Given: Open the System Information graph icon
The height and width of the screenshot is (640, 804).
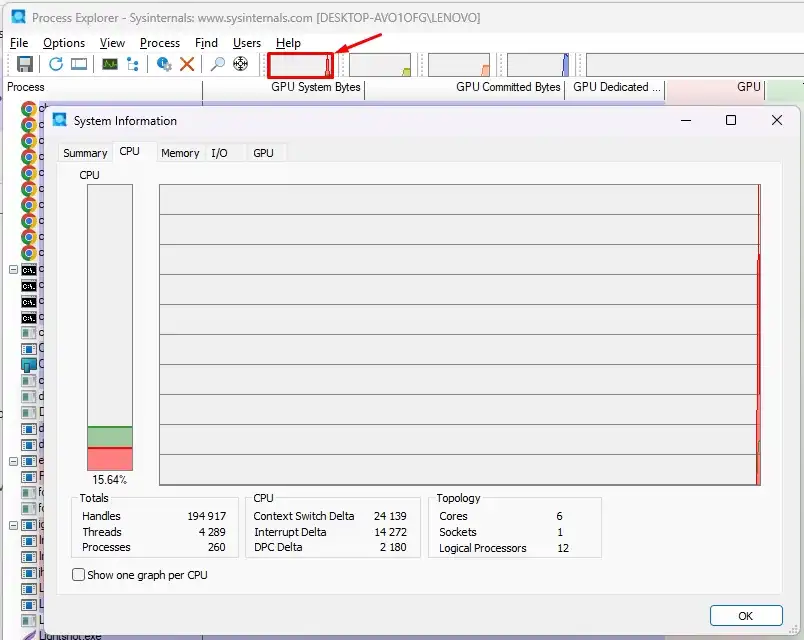Looking at the screenshot, I should (110, 64).
